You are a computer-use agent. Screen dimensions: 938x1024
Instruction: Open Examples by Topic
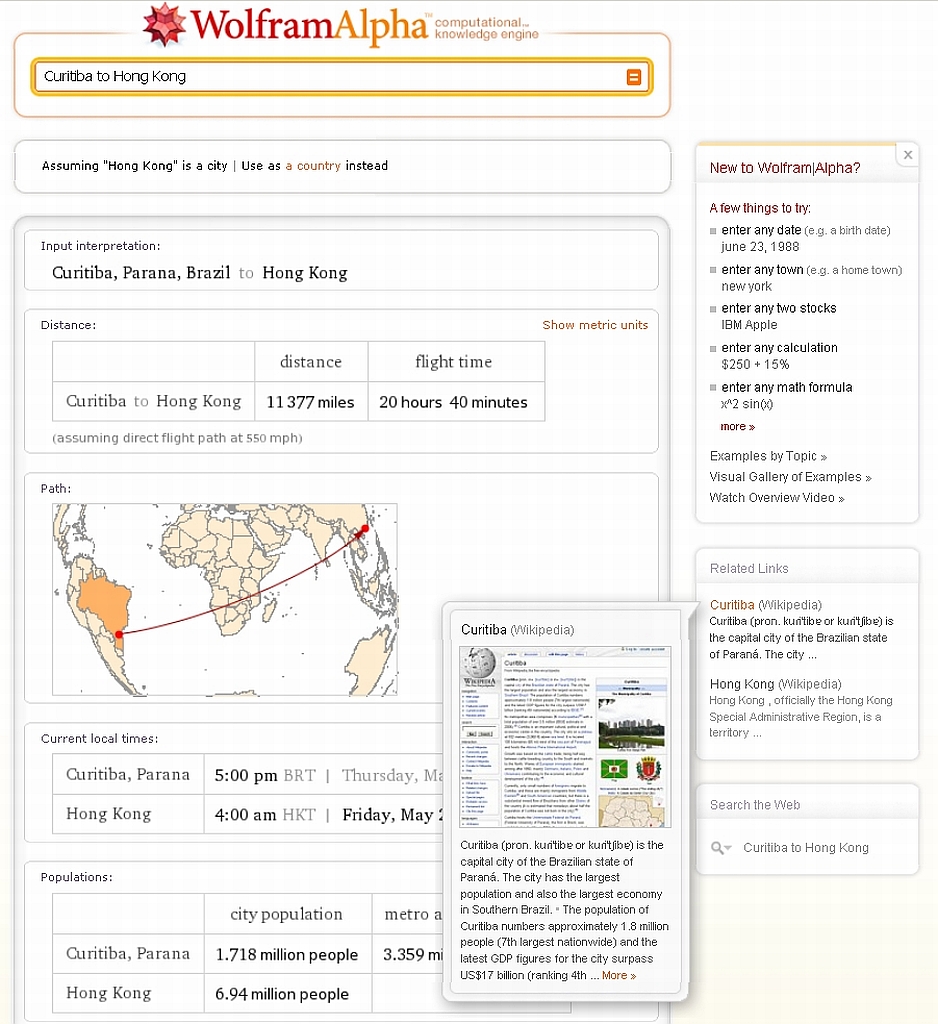pos(768,456)
